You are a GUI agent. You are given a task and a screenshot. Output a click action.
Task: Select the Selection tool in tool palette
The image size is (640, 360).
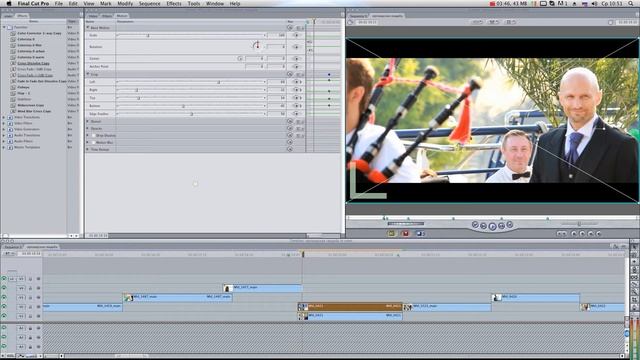point(634,247)
